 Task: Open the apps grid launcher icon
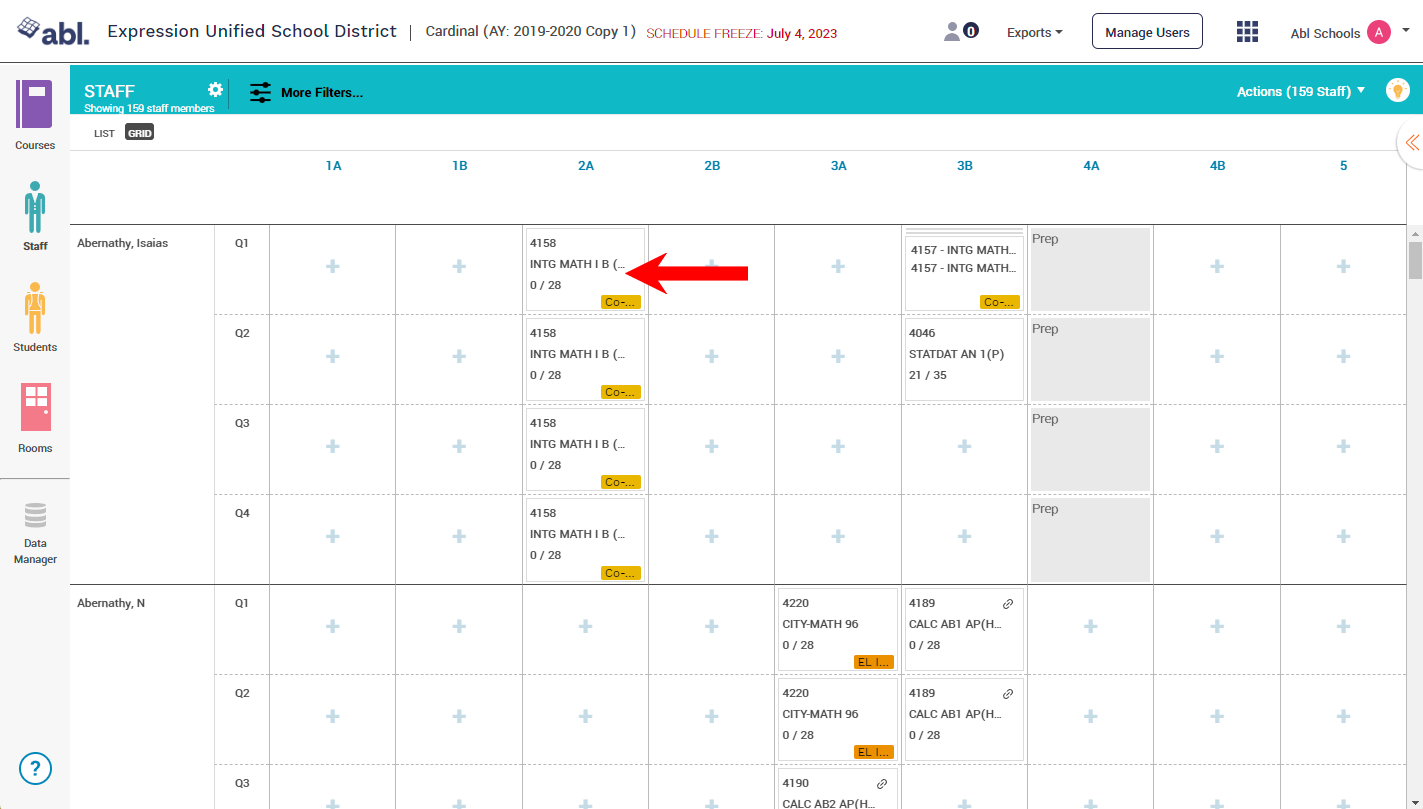(1247, 32)
